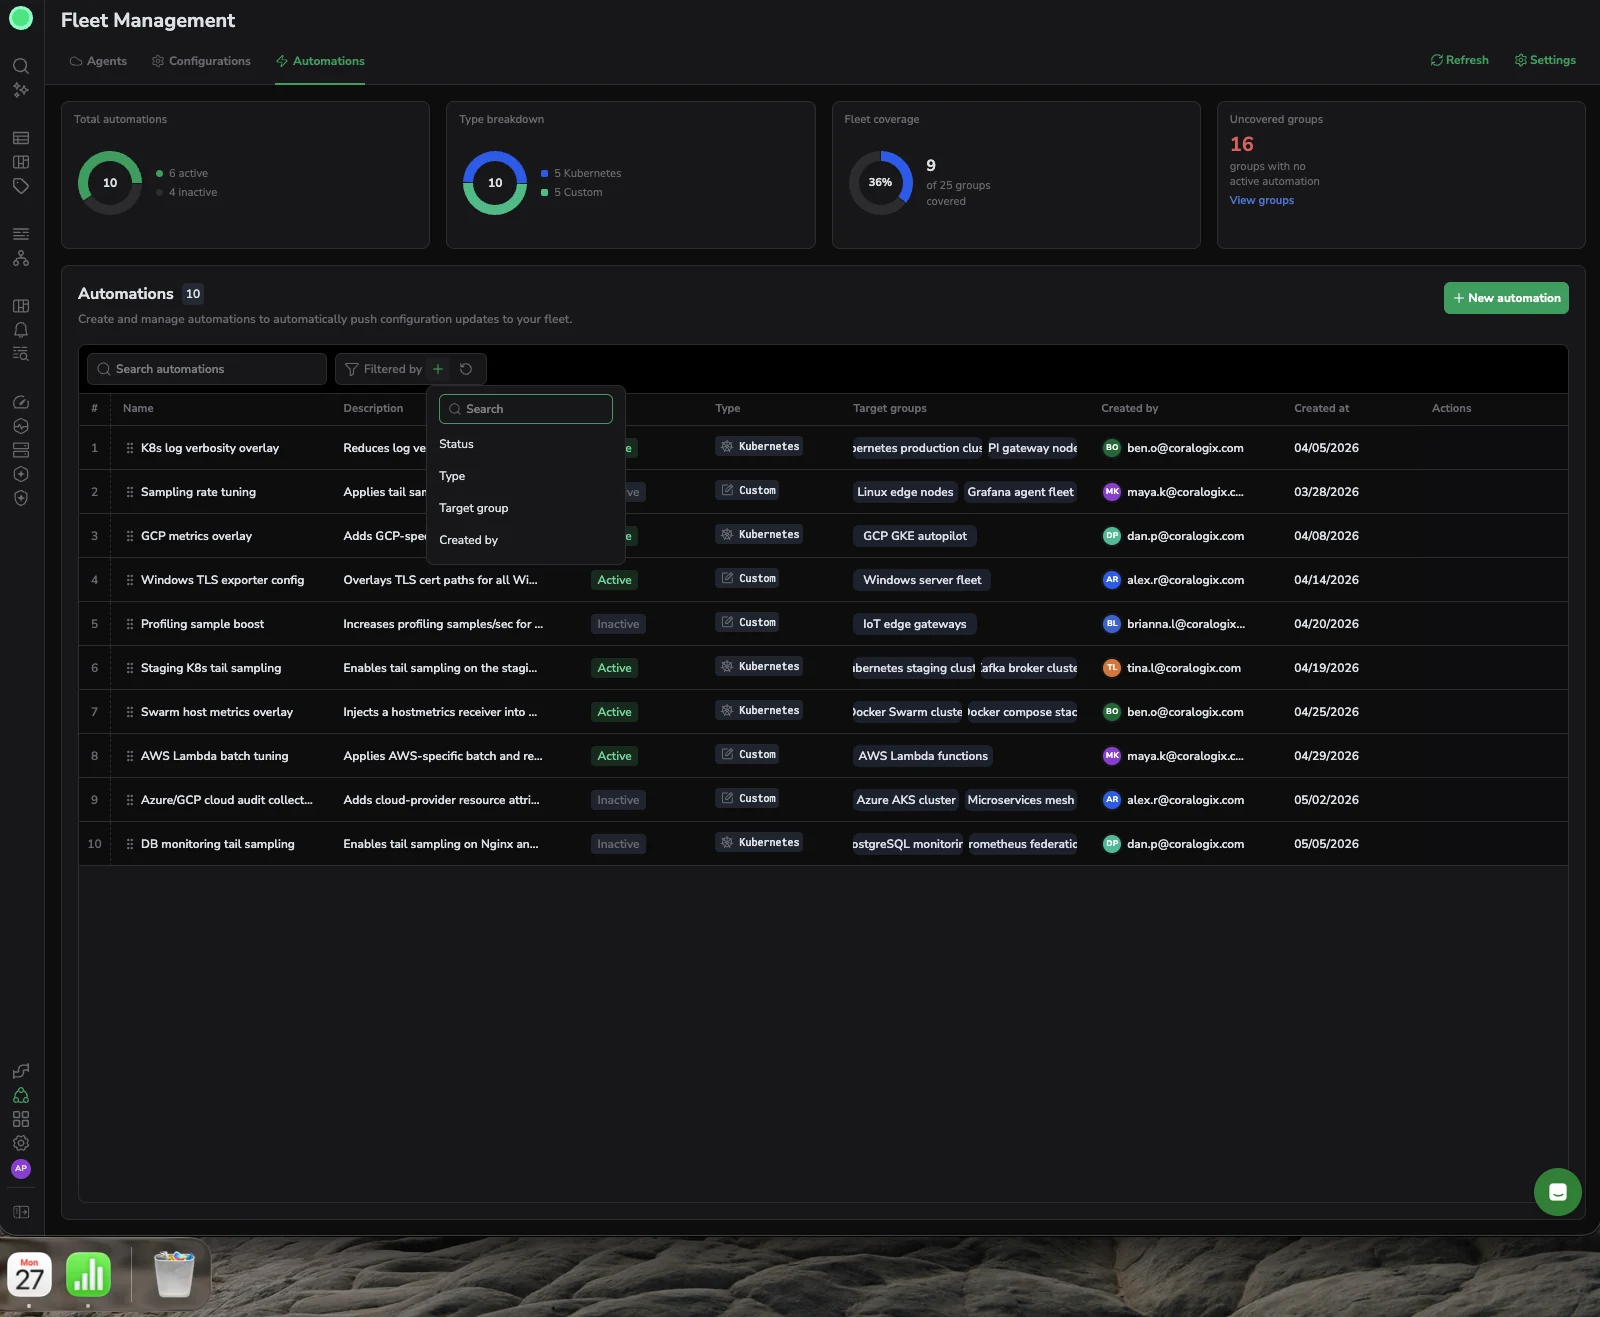Switch to the Agents tab
The height and width of the screenshot is (1317, 1600).
[x=98, y=61]
